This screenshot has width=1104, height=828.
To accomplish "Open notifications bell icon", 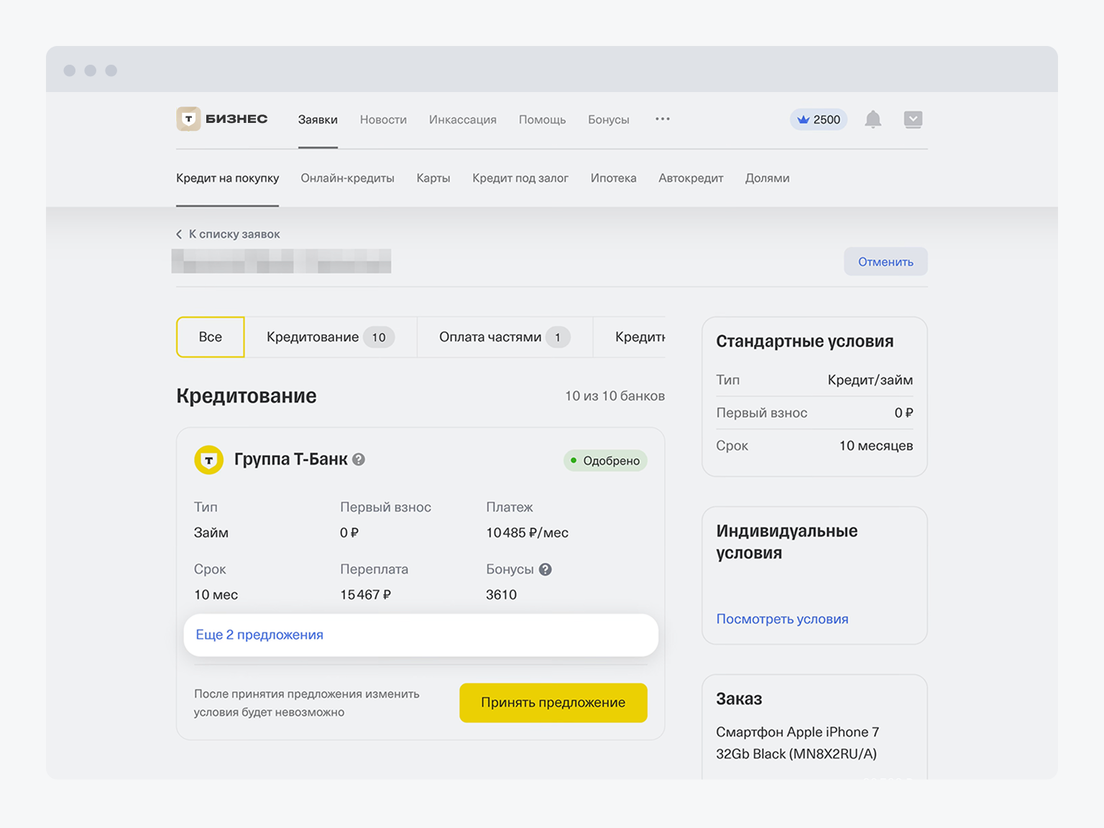I will click(873, 120).
